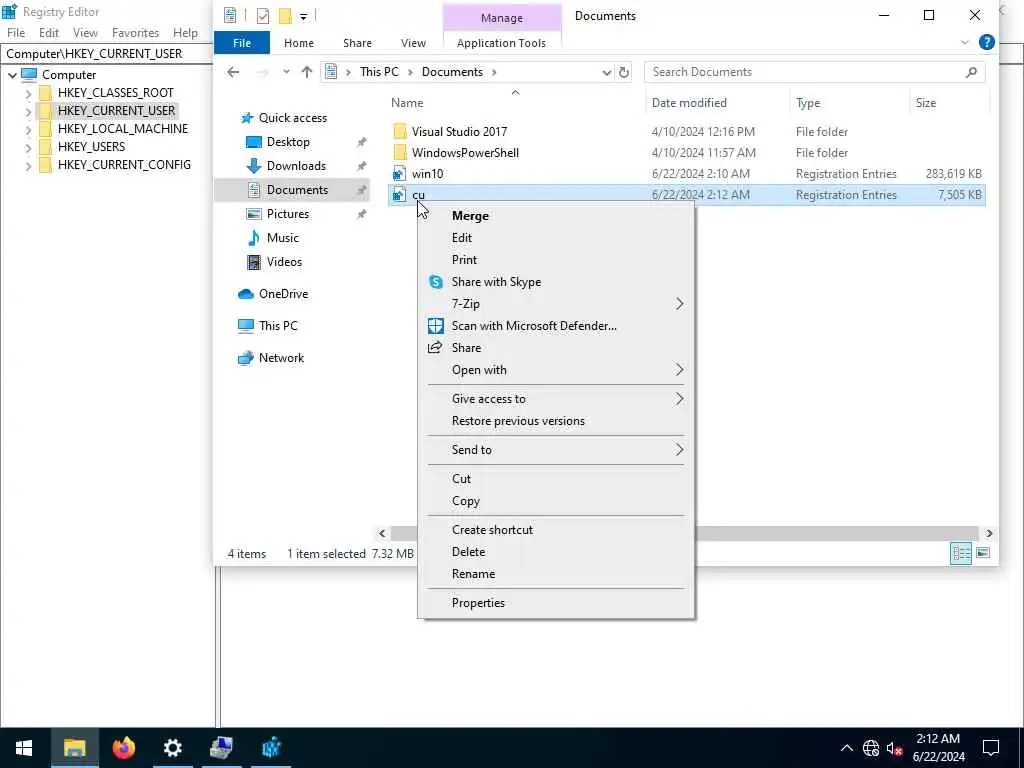Switch to large thumbnails view icon
This screenshot has width=1024, height=768.
(983, 554)
